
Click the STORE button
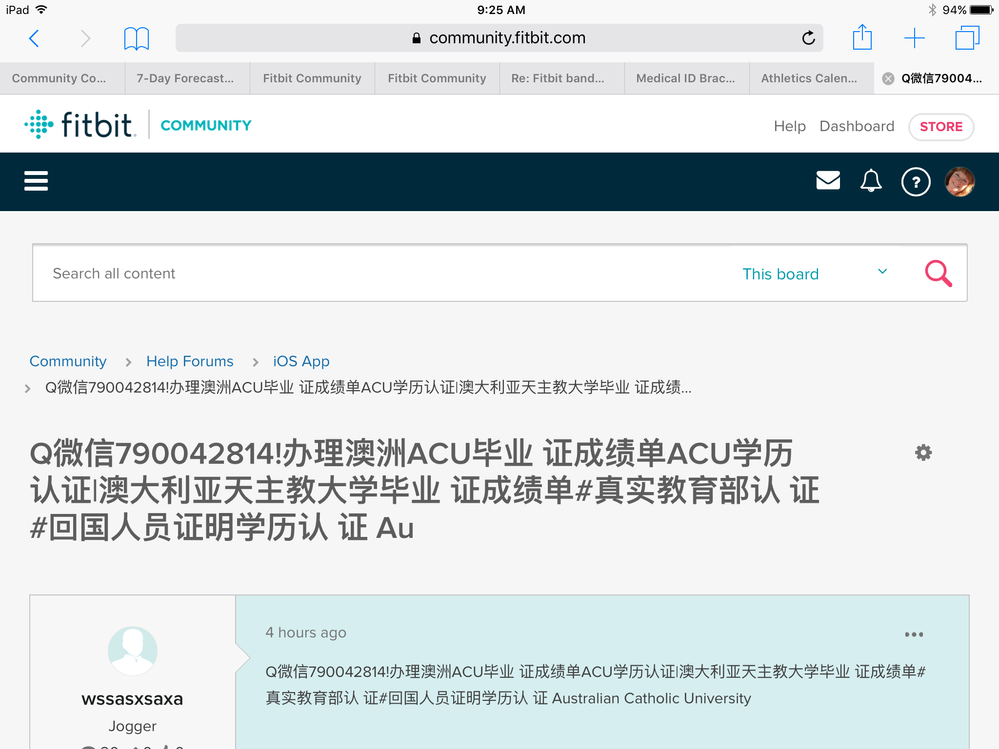click(x=940, y=127)
